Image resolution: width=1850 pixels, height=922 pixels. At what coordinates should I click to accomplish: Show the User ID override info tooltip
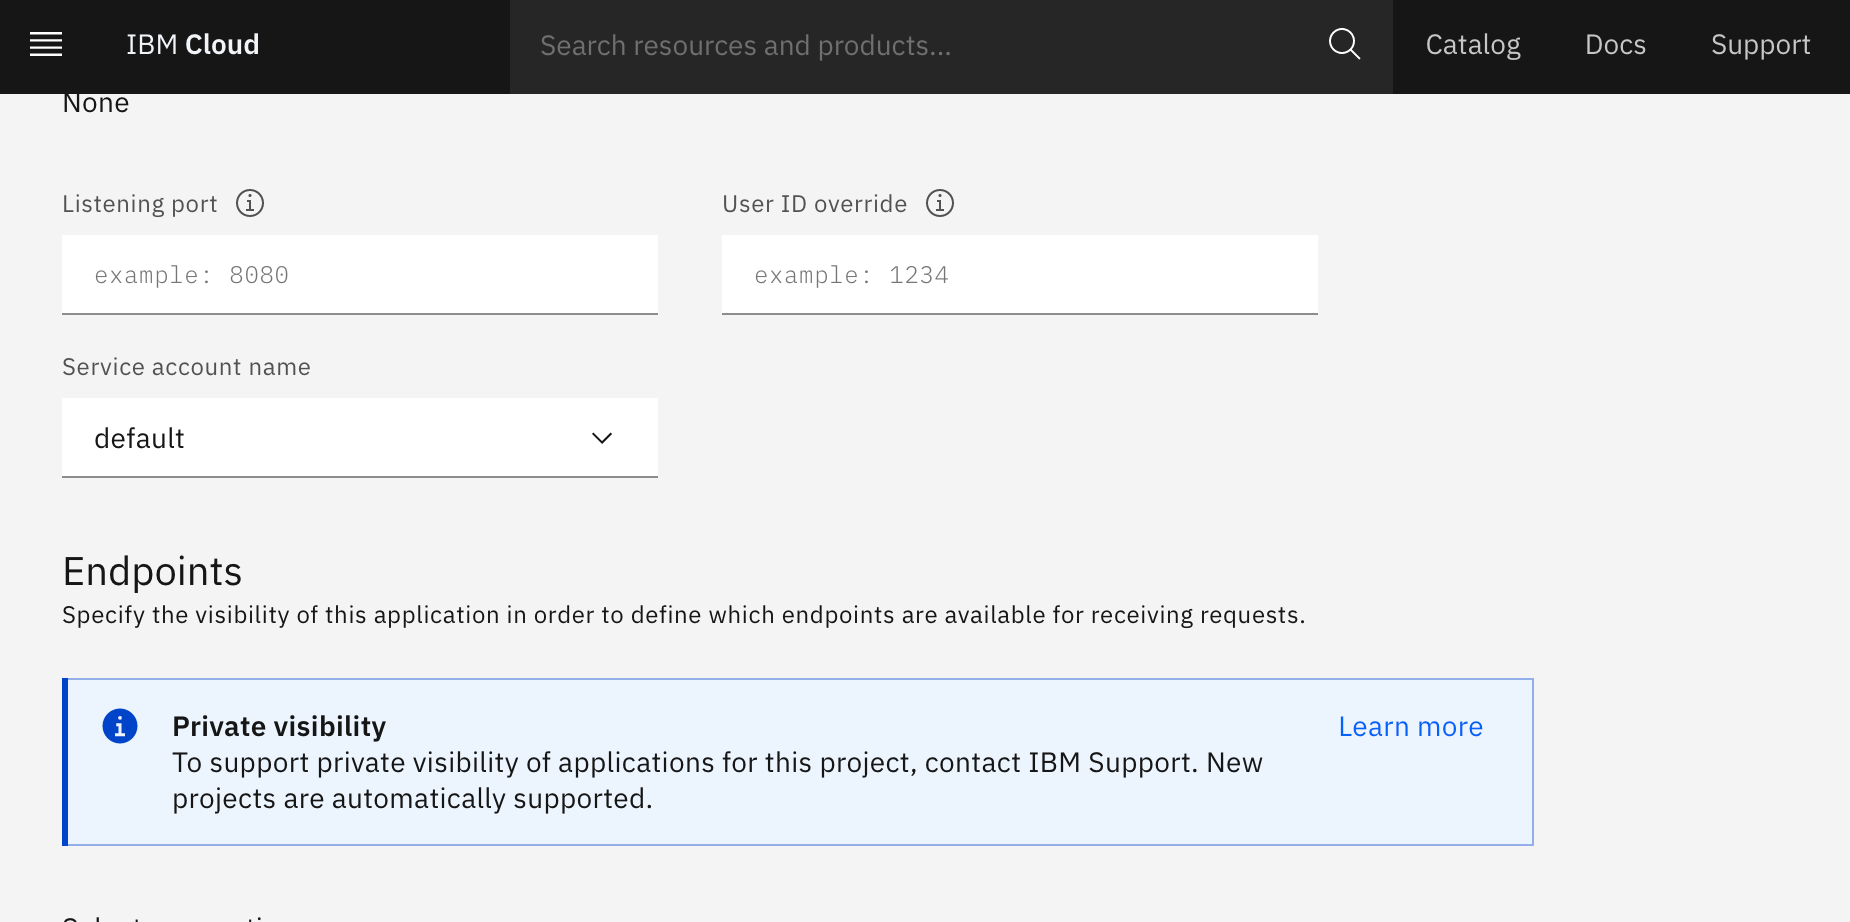tap(940, 204)
